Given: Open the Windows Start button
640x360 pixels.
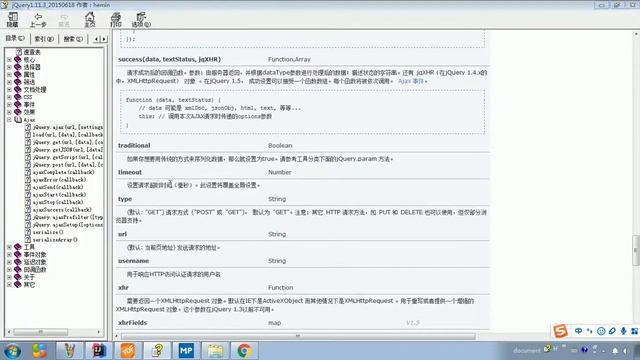Looking at the screenshot, I should point(12,351).
